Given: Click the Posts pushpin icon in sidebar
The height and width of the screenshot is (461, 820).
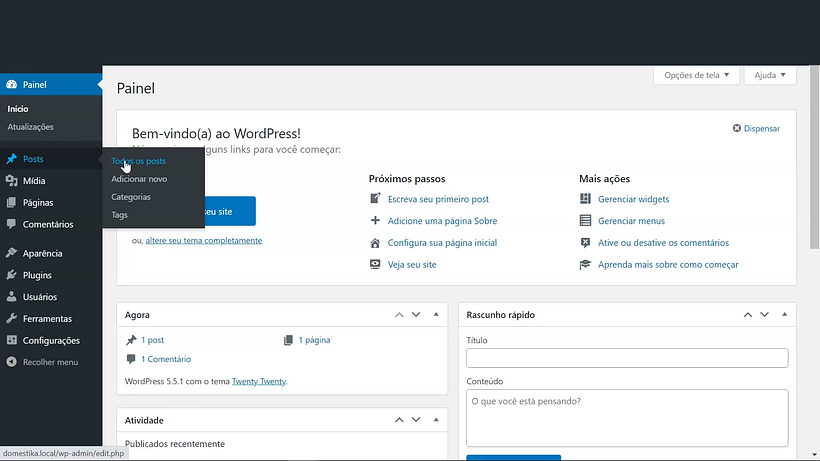Looking at the screenshot, I should click(x=12, y=159).
